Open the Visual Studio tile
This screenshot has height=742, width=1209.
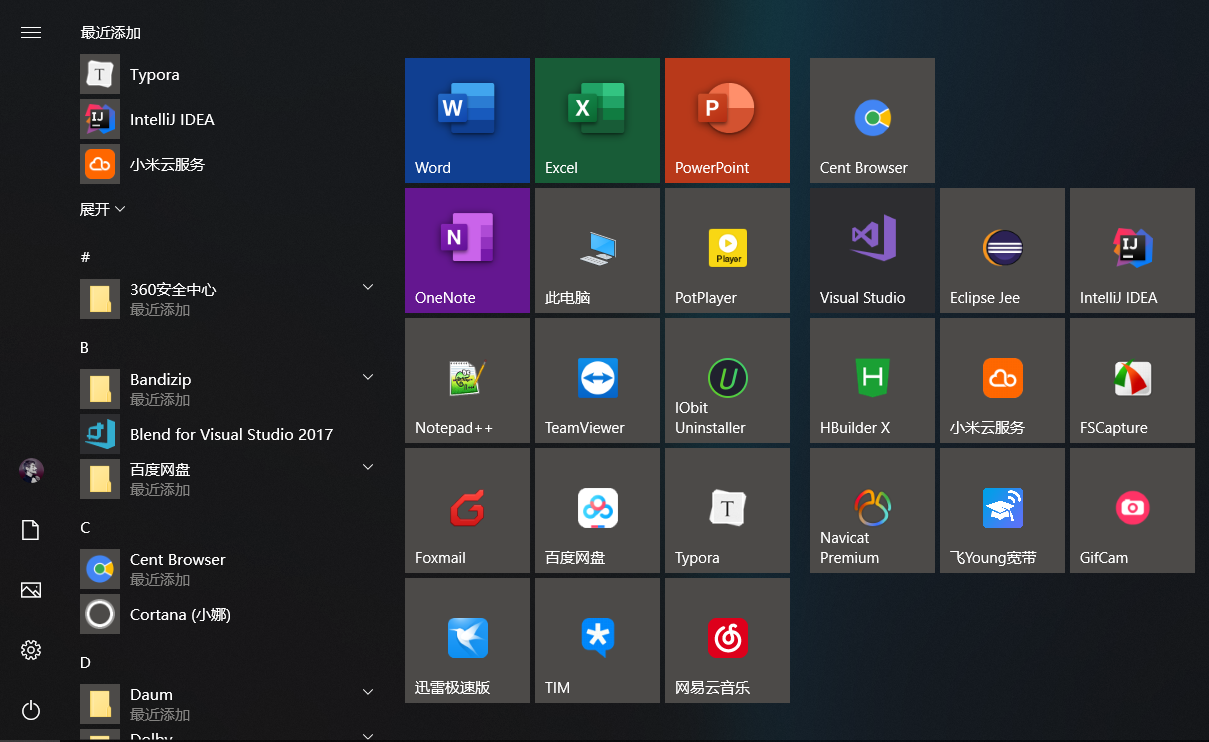tap(872, 250)
